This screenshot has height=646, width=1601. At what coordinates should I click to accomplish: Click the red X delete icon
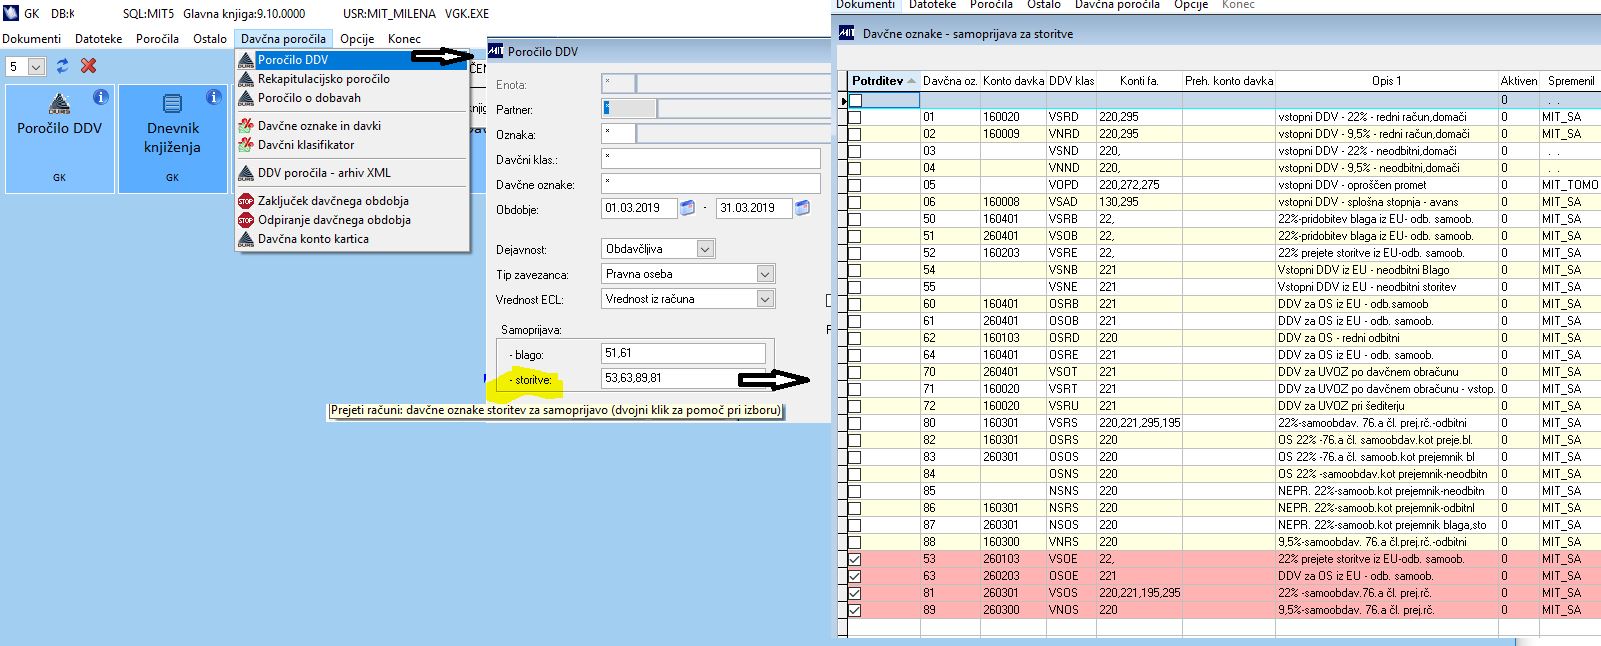(x=88, y=66)
